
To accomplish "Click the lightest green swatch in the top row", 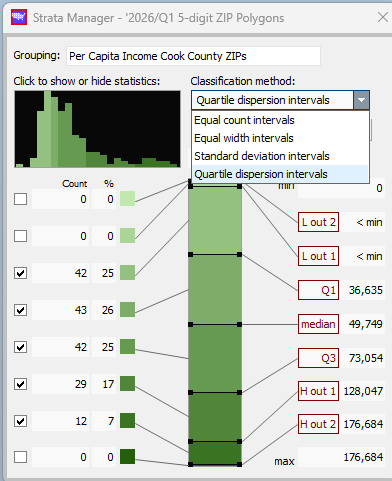I will pyautogui.click(x=127, y=199).
